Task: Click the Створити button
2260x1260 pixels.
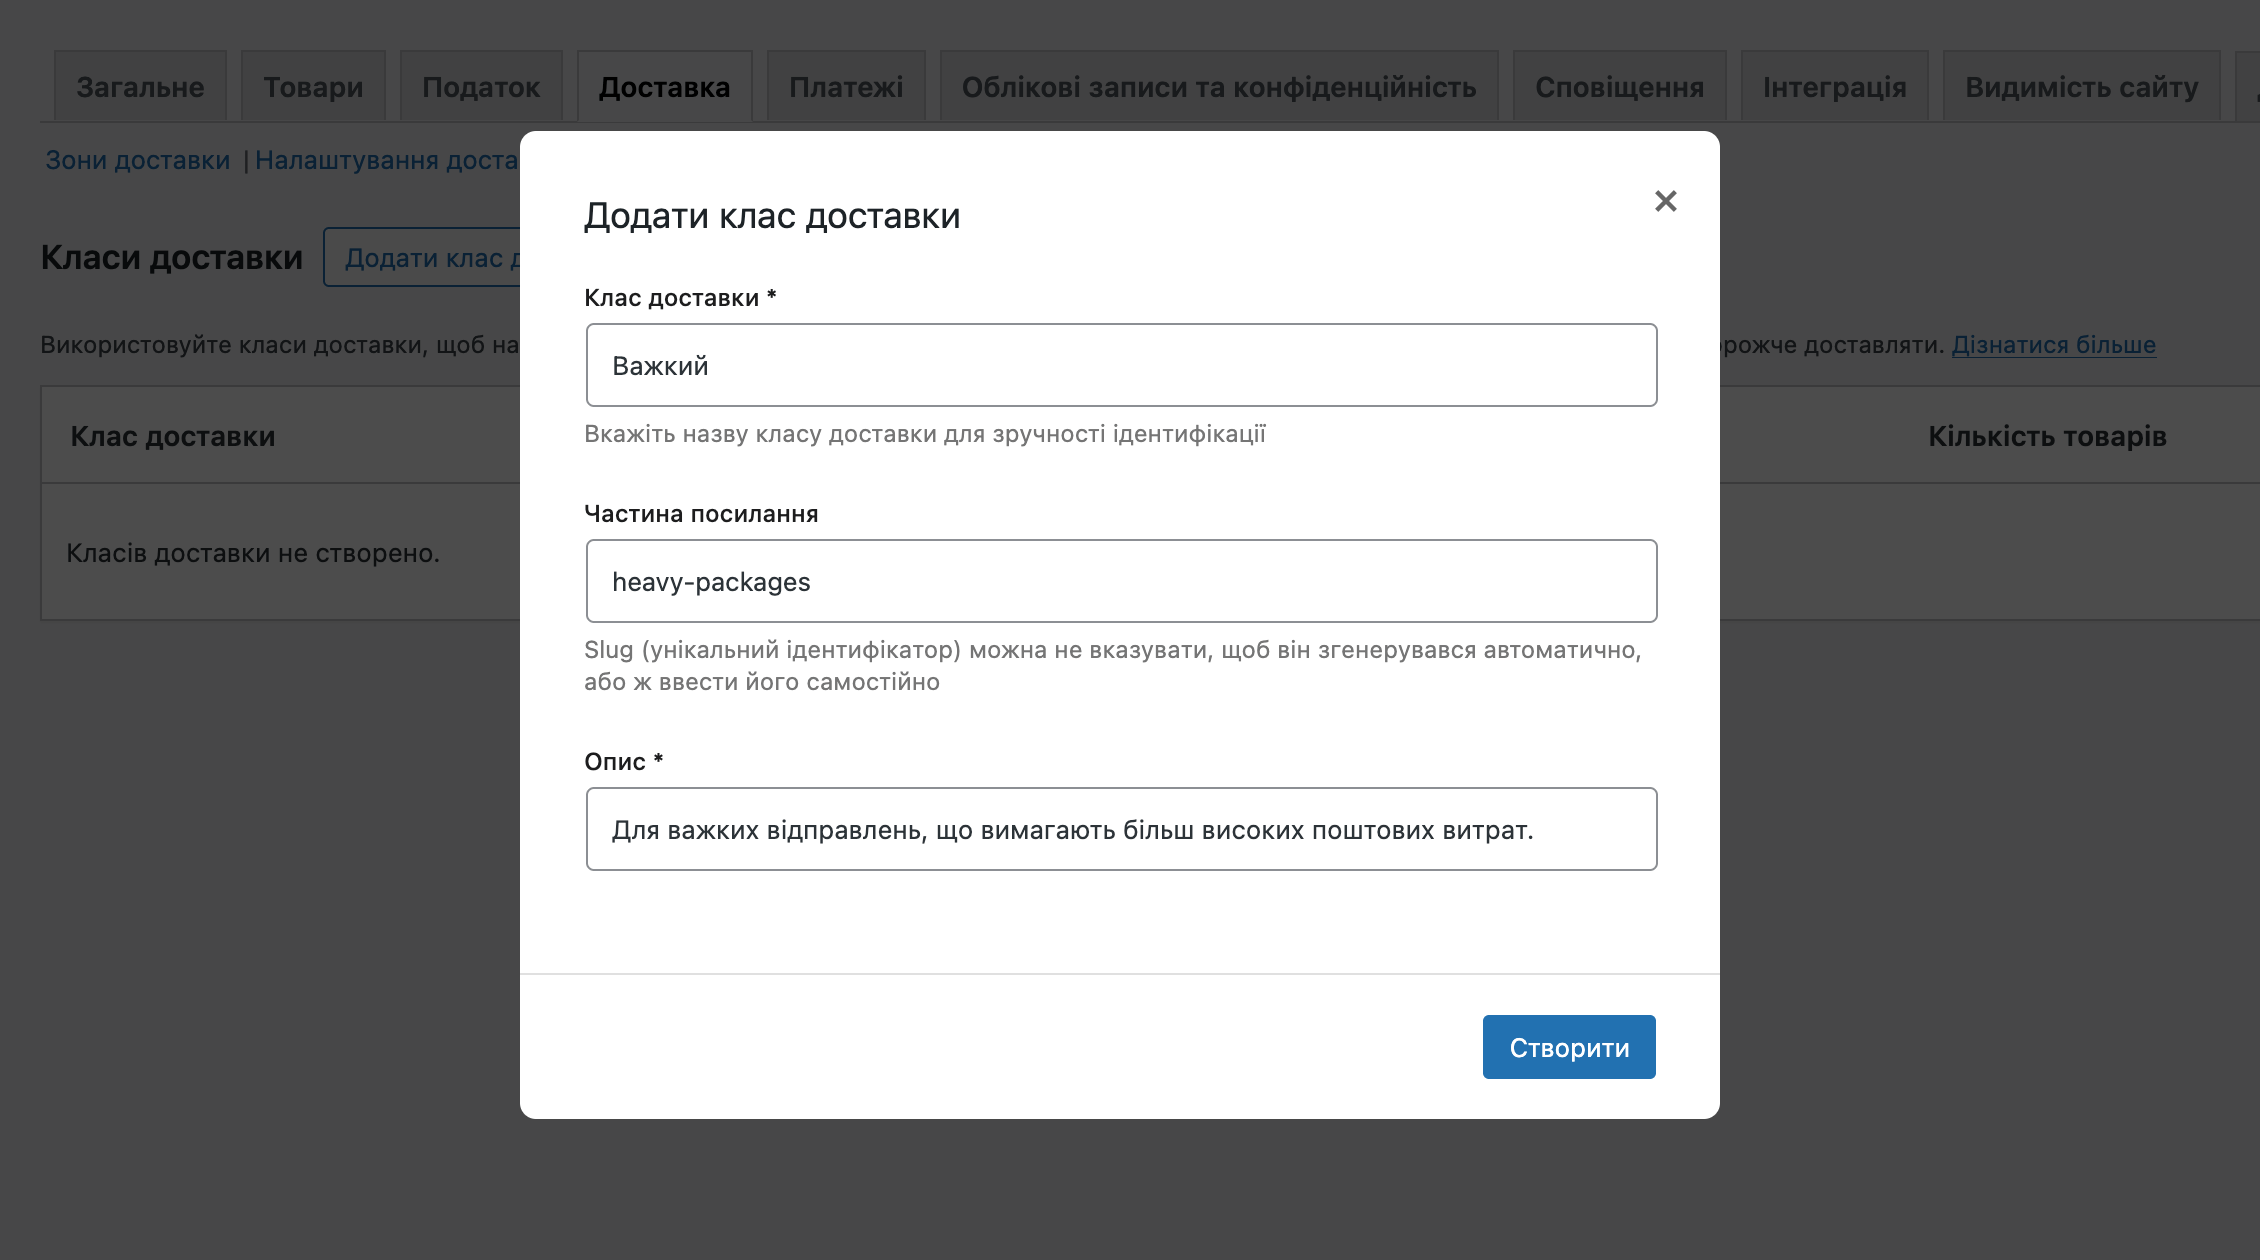Action: pyautogui.click(x=1569, y=1047)
